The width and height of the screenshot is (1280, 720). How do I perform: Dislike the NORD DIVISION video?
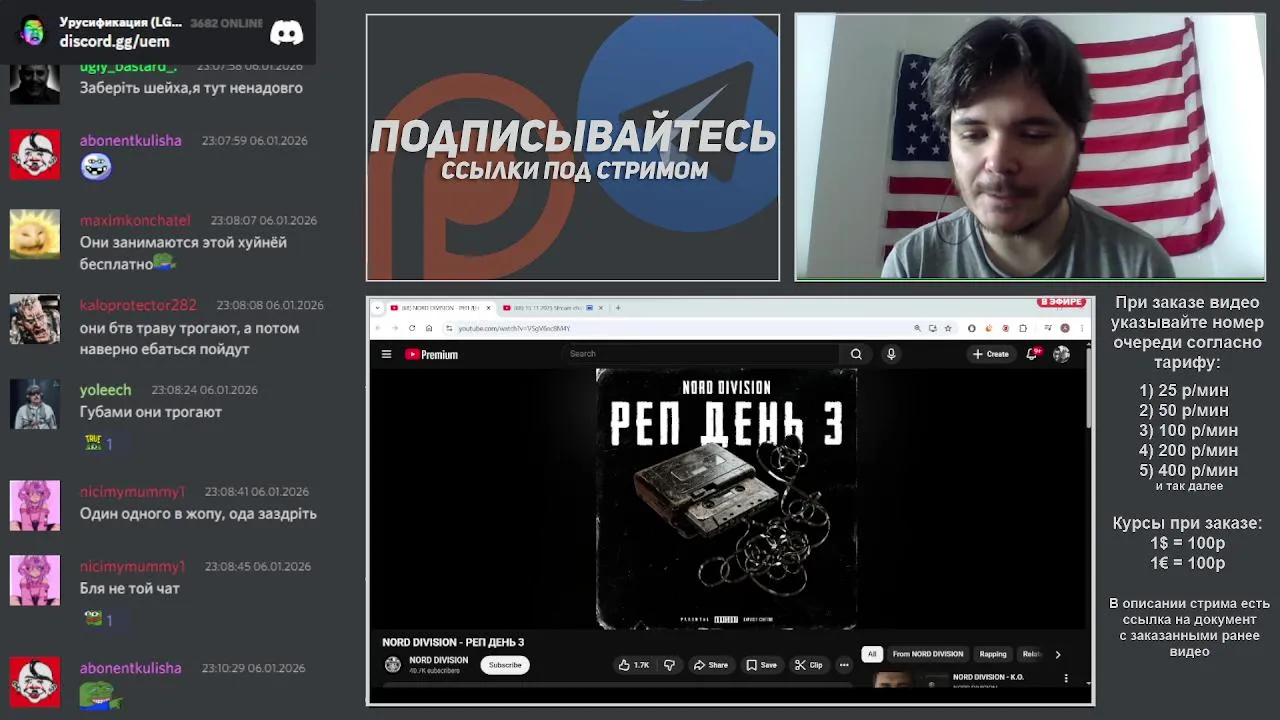click(x=669, y=665)
